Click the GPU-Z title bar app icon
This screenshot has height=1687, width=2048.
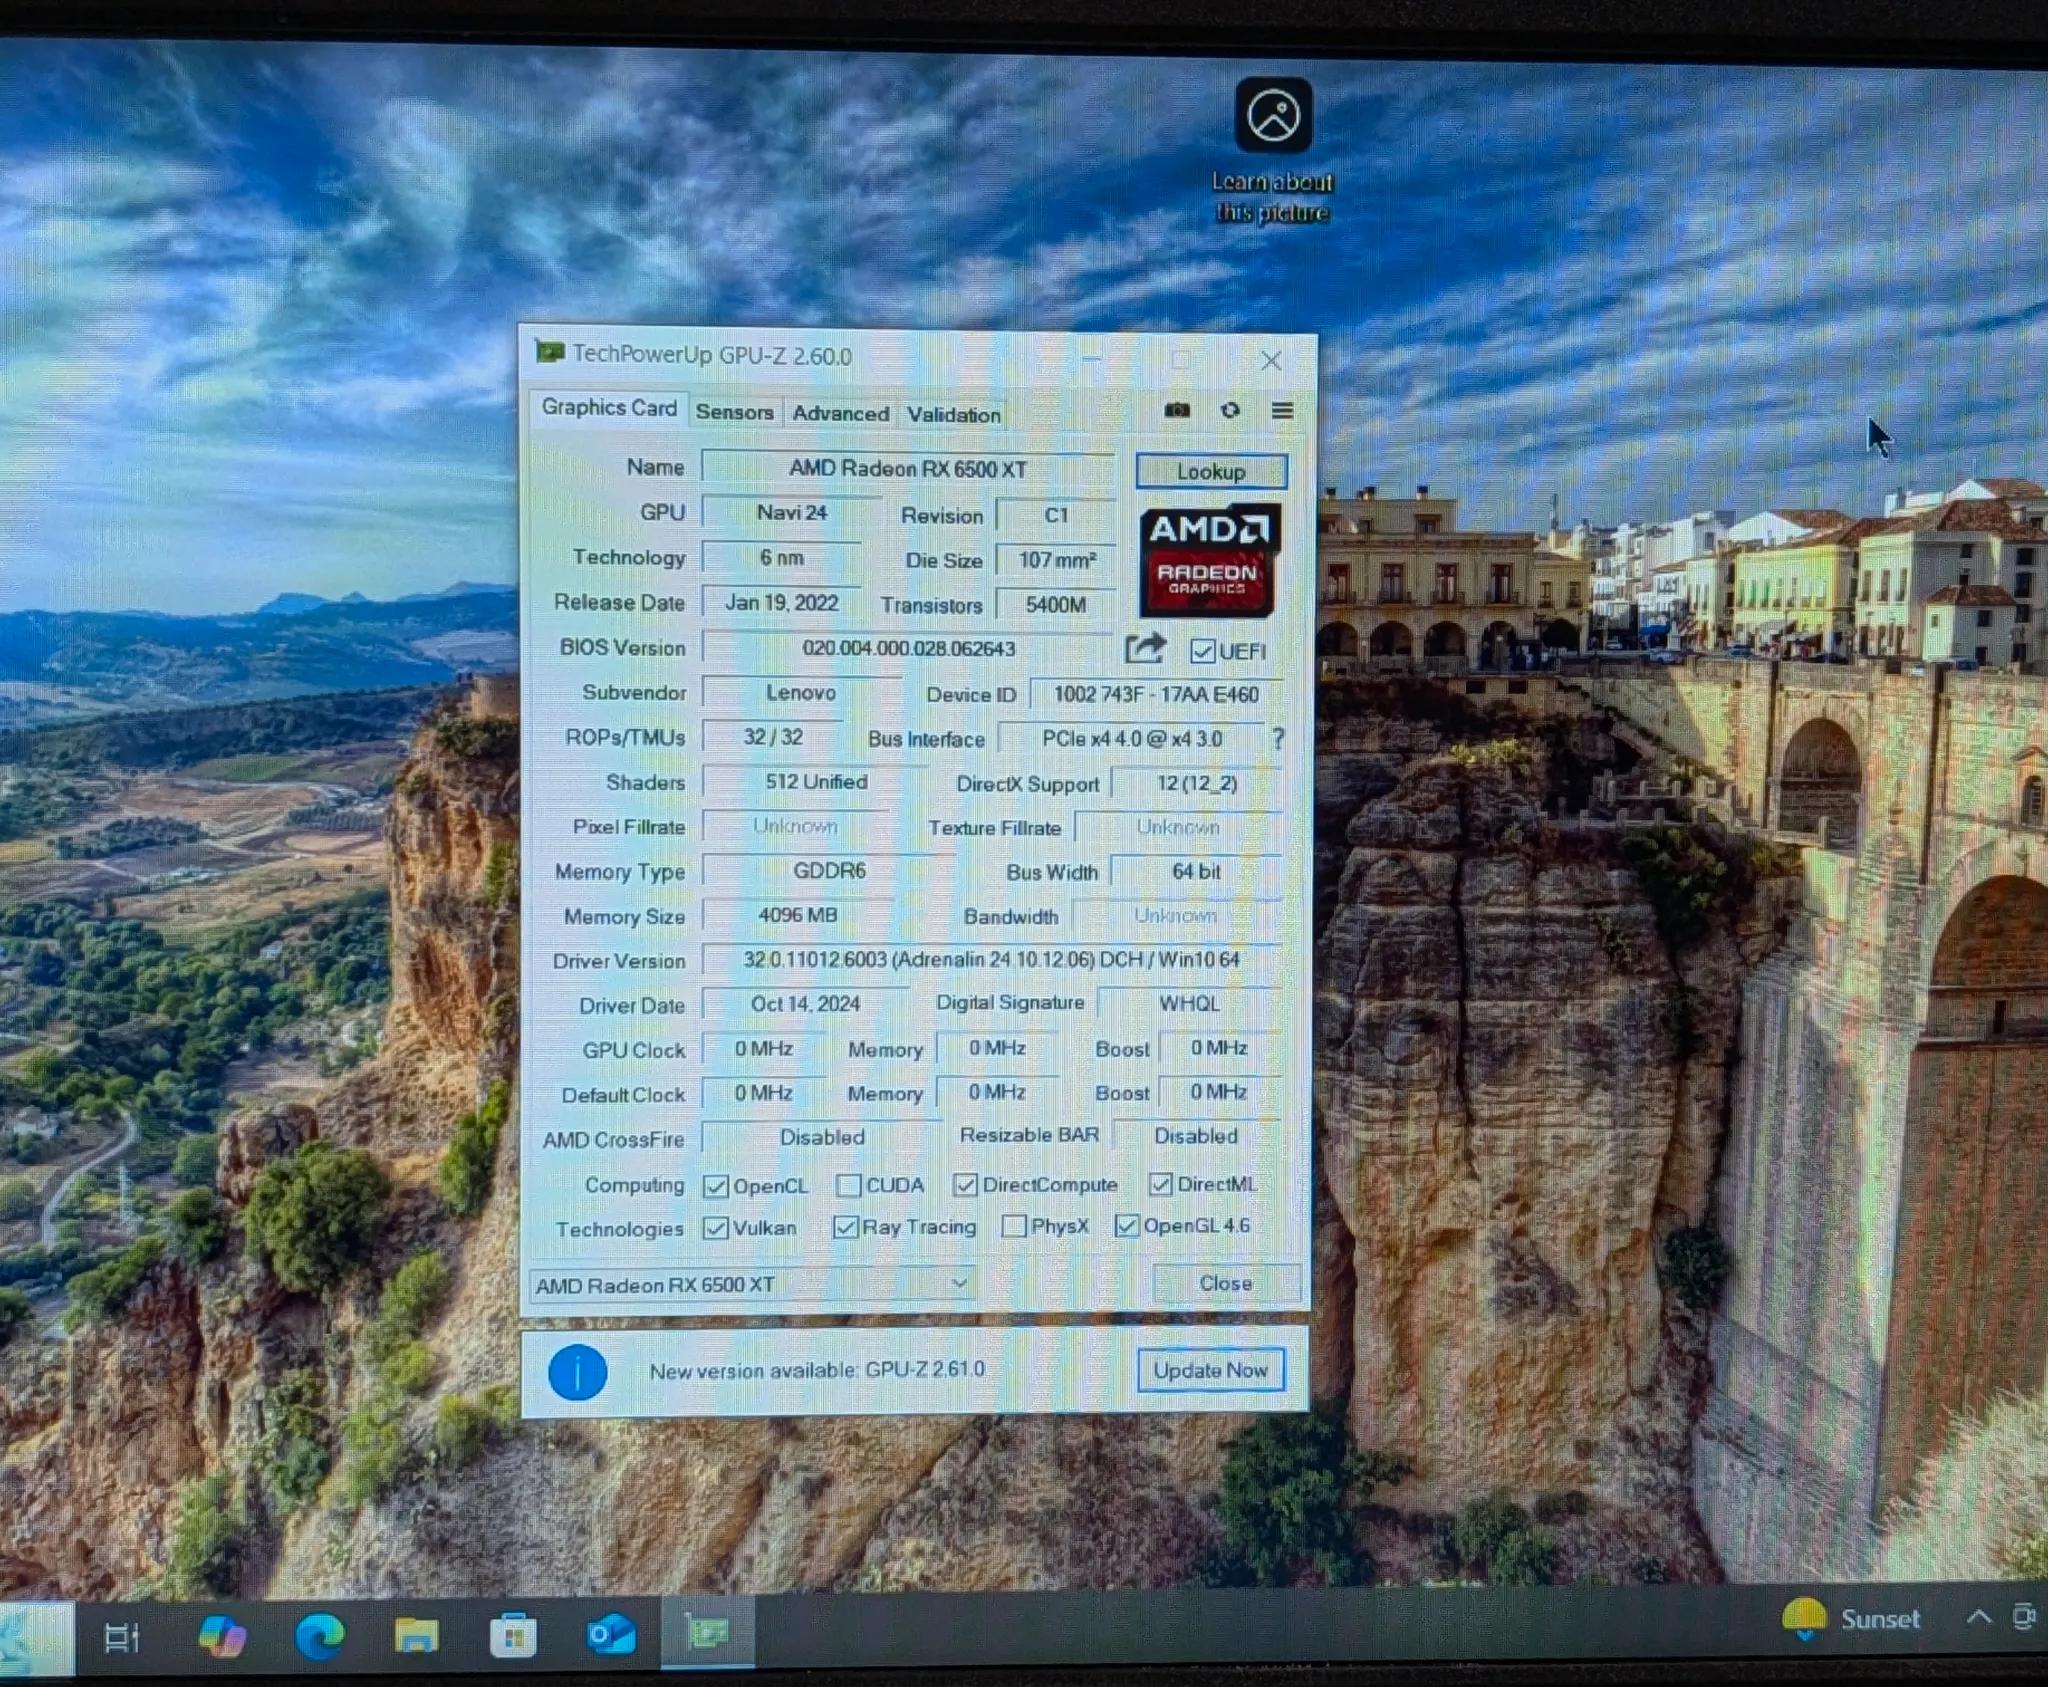tap(549, 352)
